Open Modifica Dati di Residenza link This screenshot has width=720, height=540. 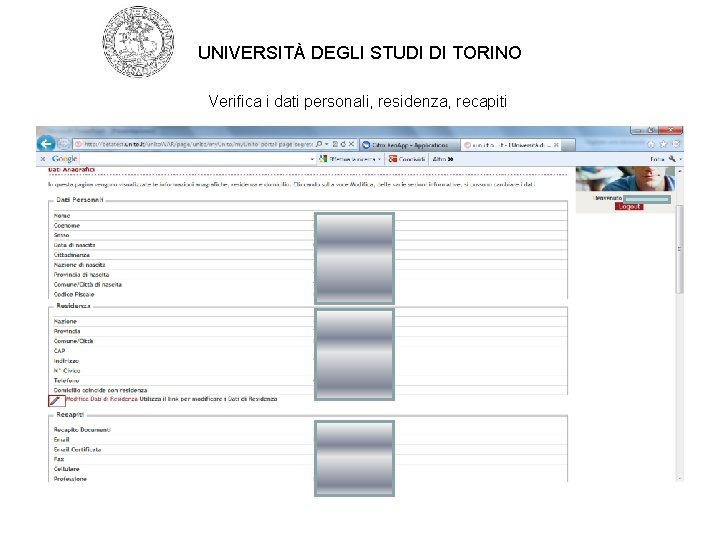point(101,399)
